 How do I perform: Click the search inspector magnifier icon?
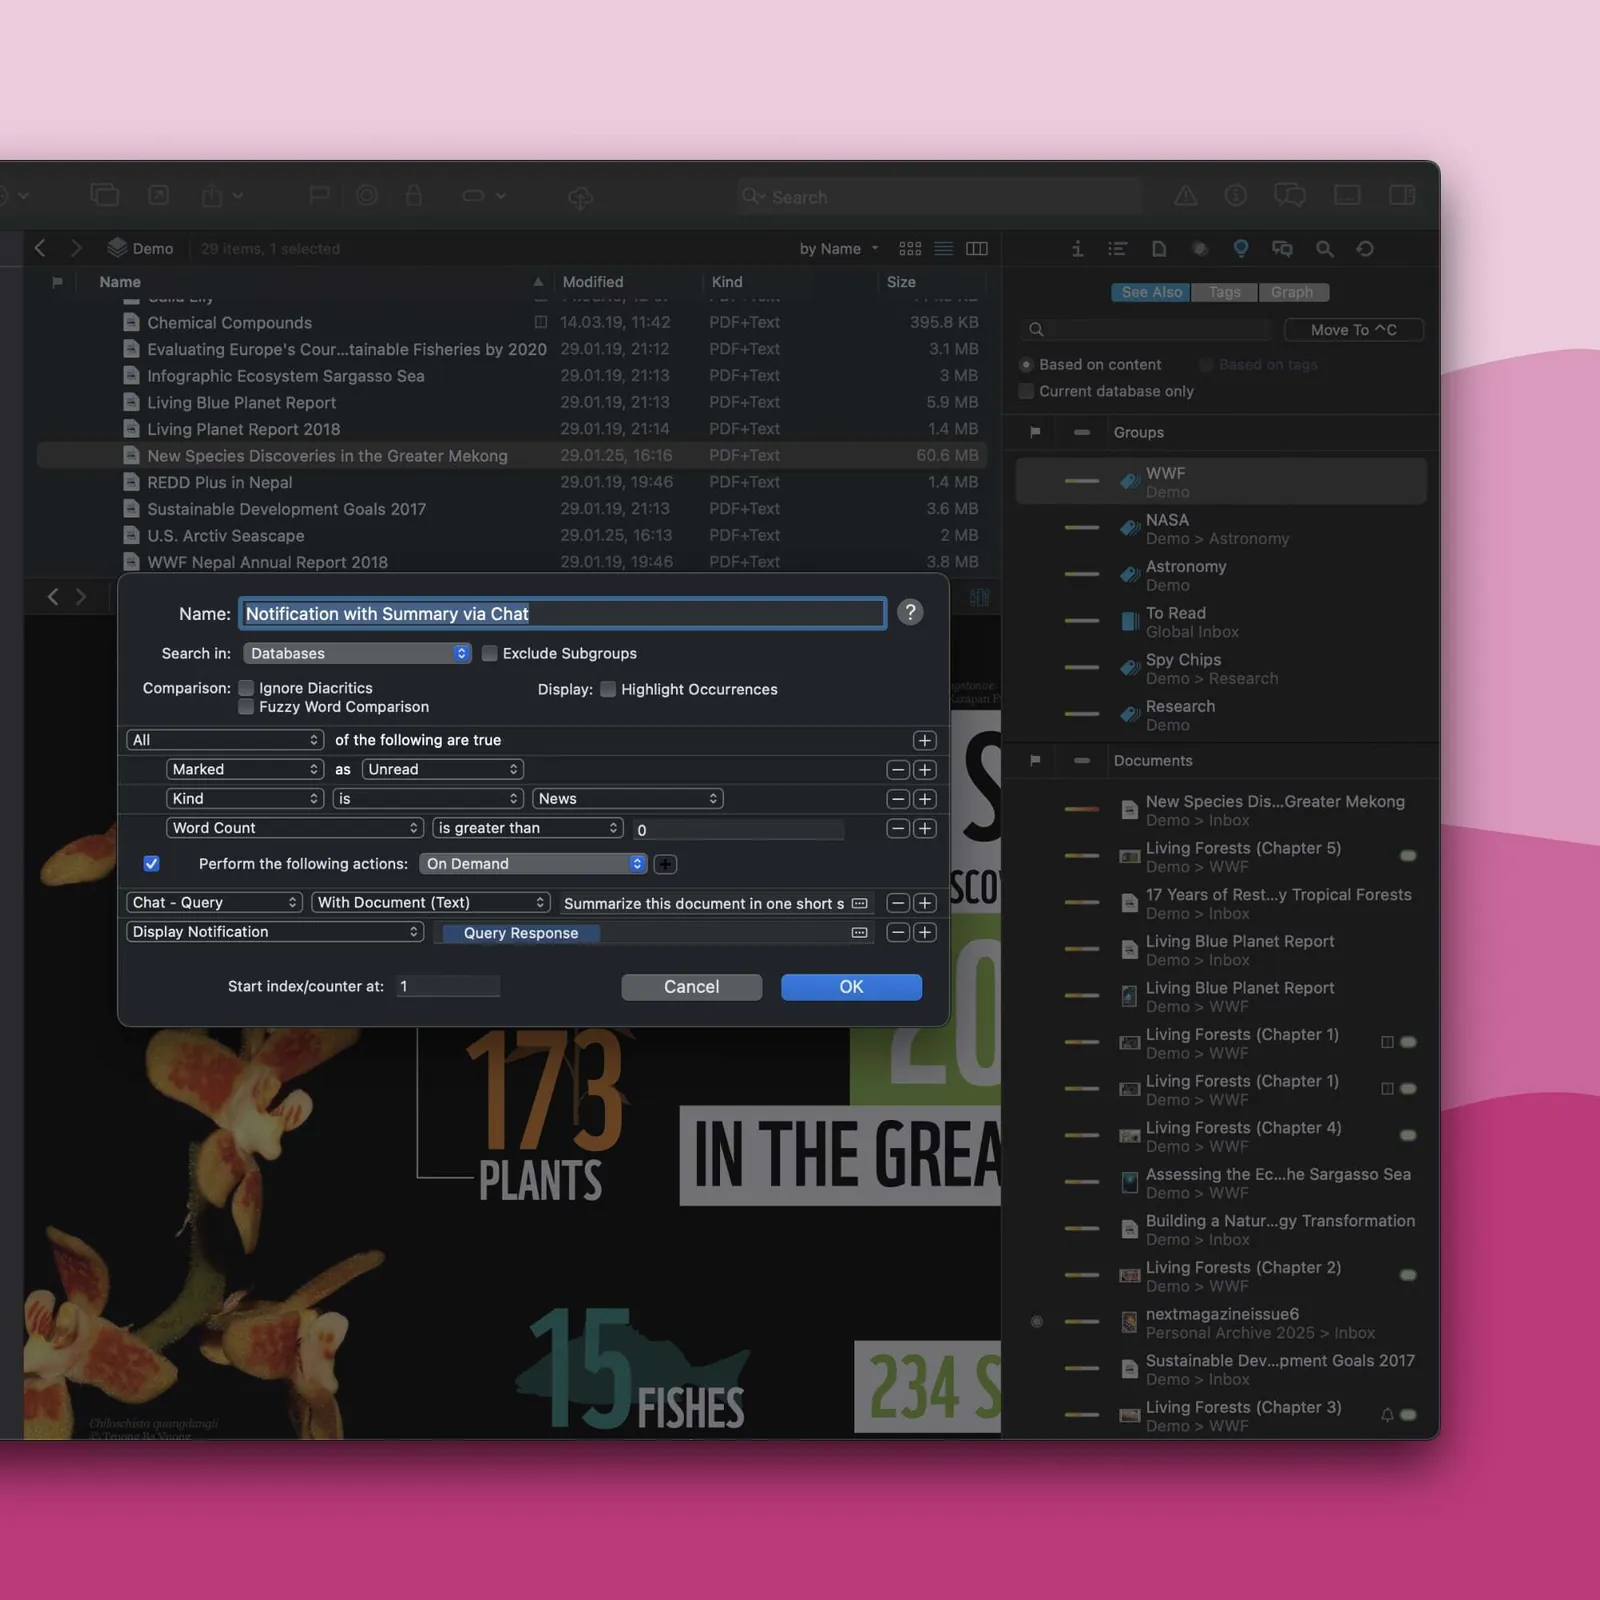coord(1324,248)
